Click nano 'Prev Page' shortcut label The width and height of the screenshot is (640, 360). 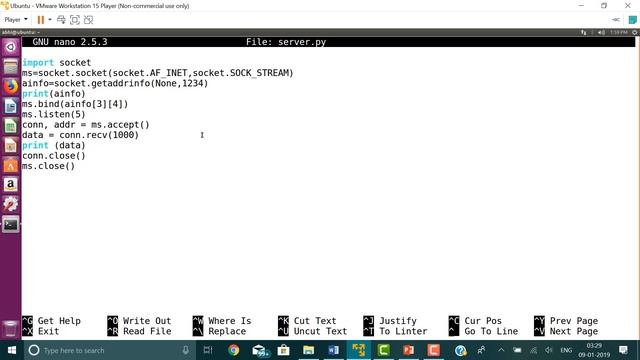click(x=573, y=321)
